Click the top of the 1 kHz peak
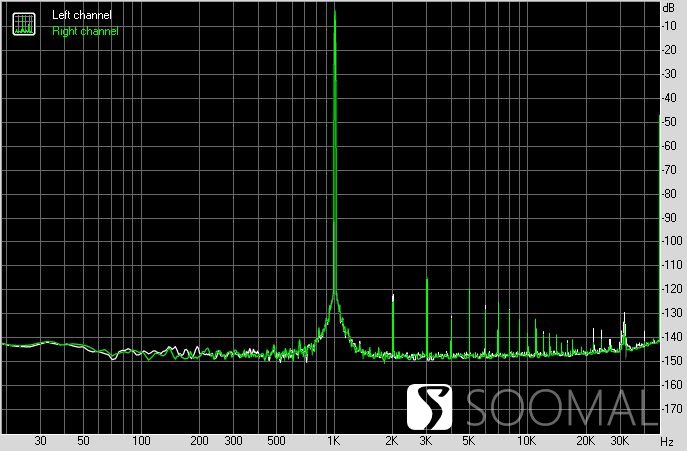This screenshot has height=451, width=687. point(334,13)
